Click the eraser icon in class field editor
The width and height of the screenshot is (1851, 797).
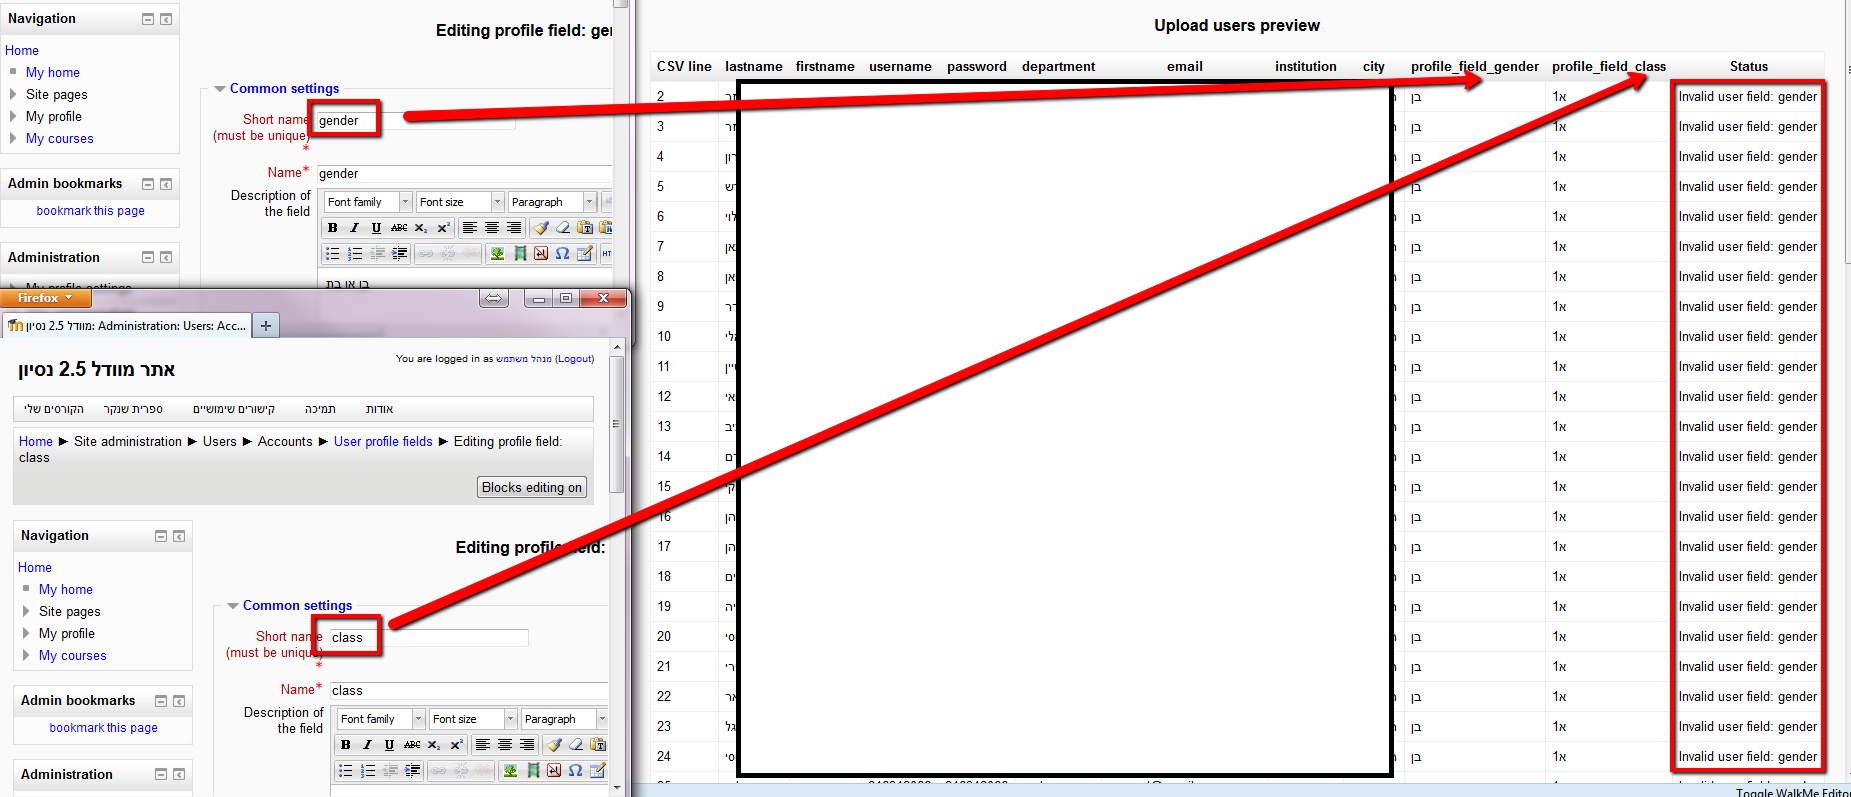576,745
